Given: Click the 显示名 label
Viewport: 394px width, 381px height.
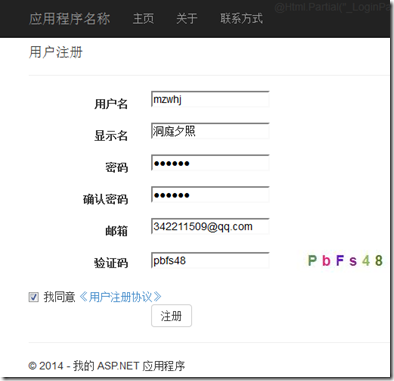Looking at the screenshot, I should point(111,136).
